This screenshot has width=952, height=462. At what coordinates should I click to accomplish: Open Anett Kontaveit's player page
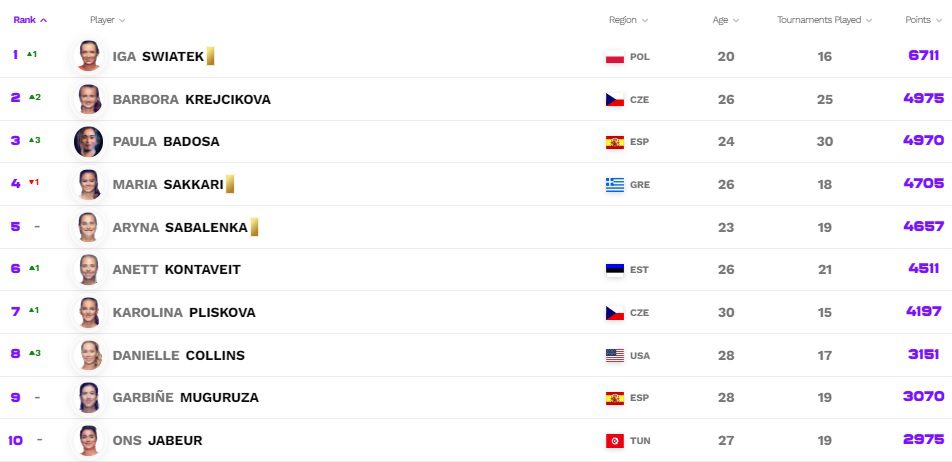click(x=177, y=270)
